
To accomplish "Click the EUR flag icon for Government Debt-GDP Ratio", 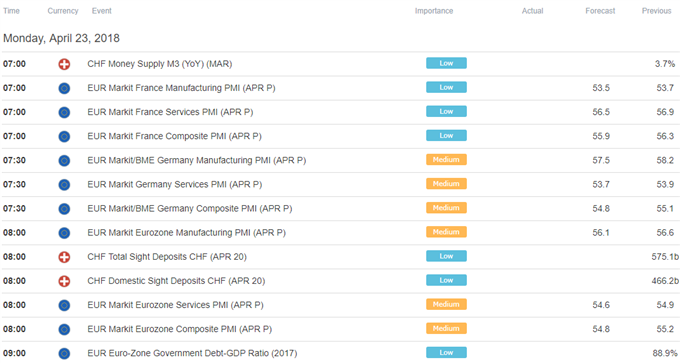I will click(x=64, y=354).
